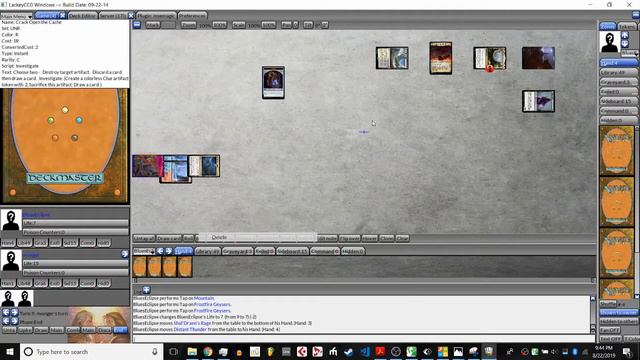640x360 pixels.
Task: Step back one phase with the left phase arrow
Action: pyautogui.click(x=6, y=321)
